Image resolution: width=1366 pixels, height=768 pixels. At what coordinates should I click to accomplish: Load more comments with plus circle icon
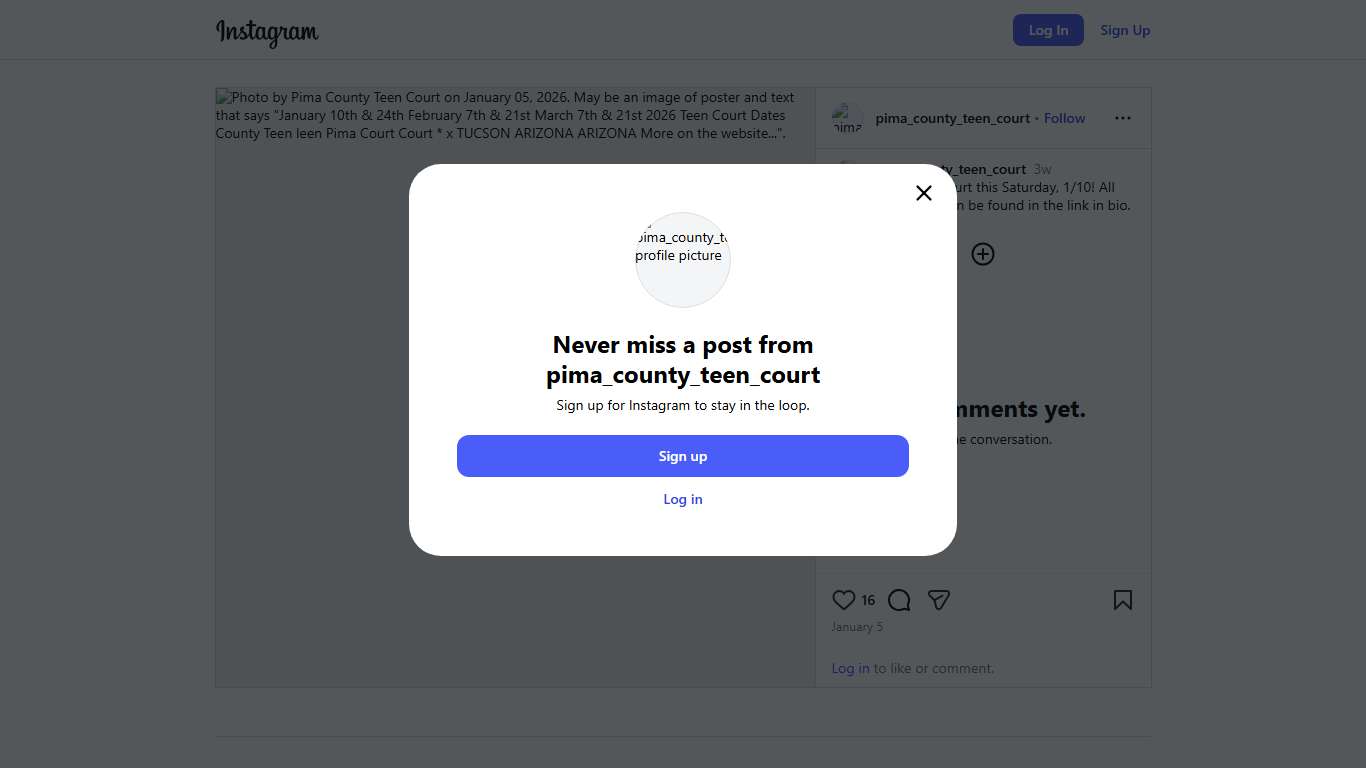(x=983, y=254)
